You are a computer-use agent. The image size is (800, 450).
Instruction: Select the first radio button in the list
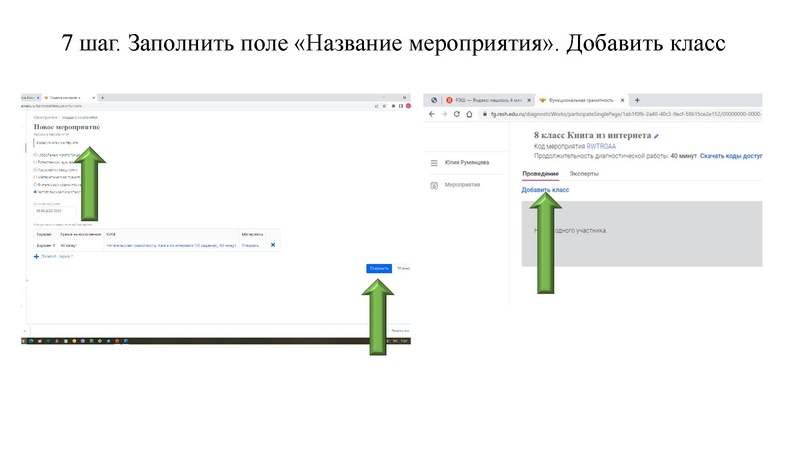tap(37, 155)
